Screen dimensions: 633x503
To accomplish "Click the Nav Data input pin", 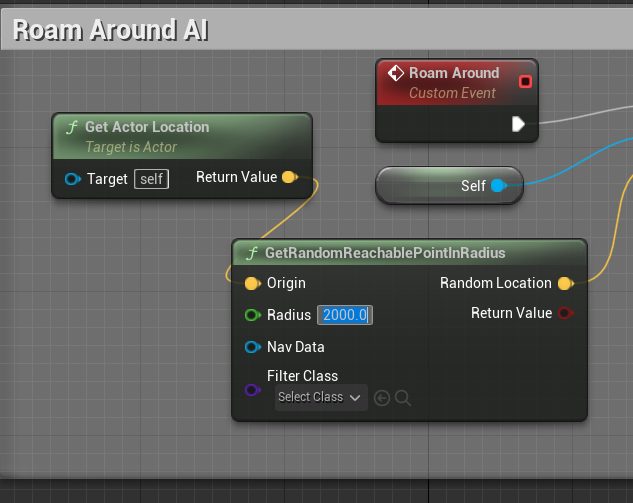I will tap(252, 347).
